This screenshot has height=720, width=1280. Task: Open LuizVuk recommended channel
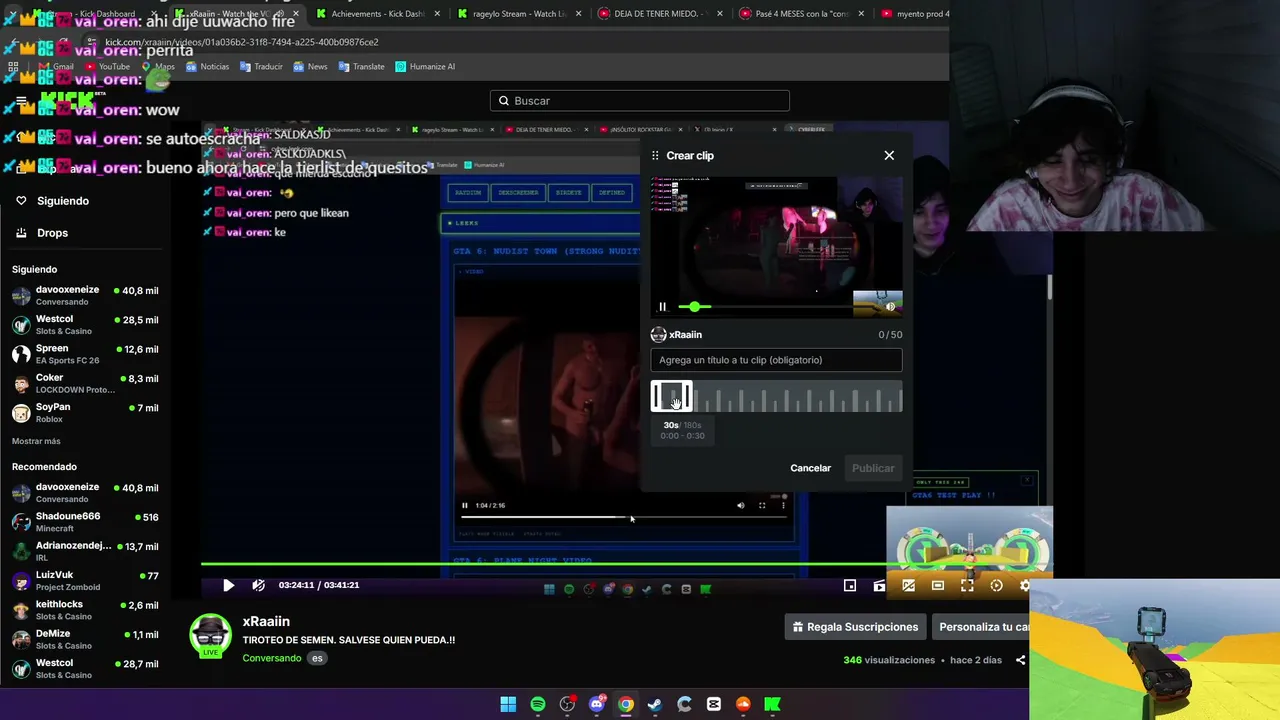(85, 580)
